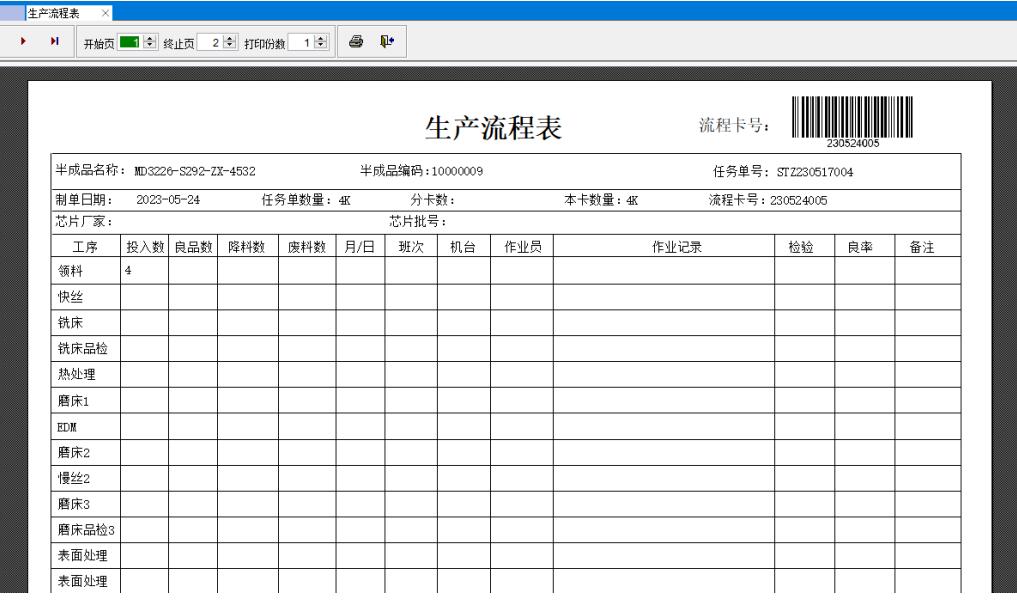The image size is (1017, 600).
Task: Increase the 开始页 start page value
Action: click(x=151, y=38)
